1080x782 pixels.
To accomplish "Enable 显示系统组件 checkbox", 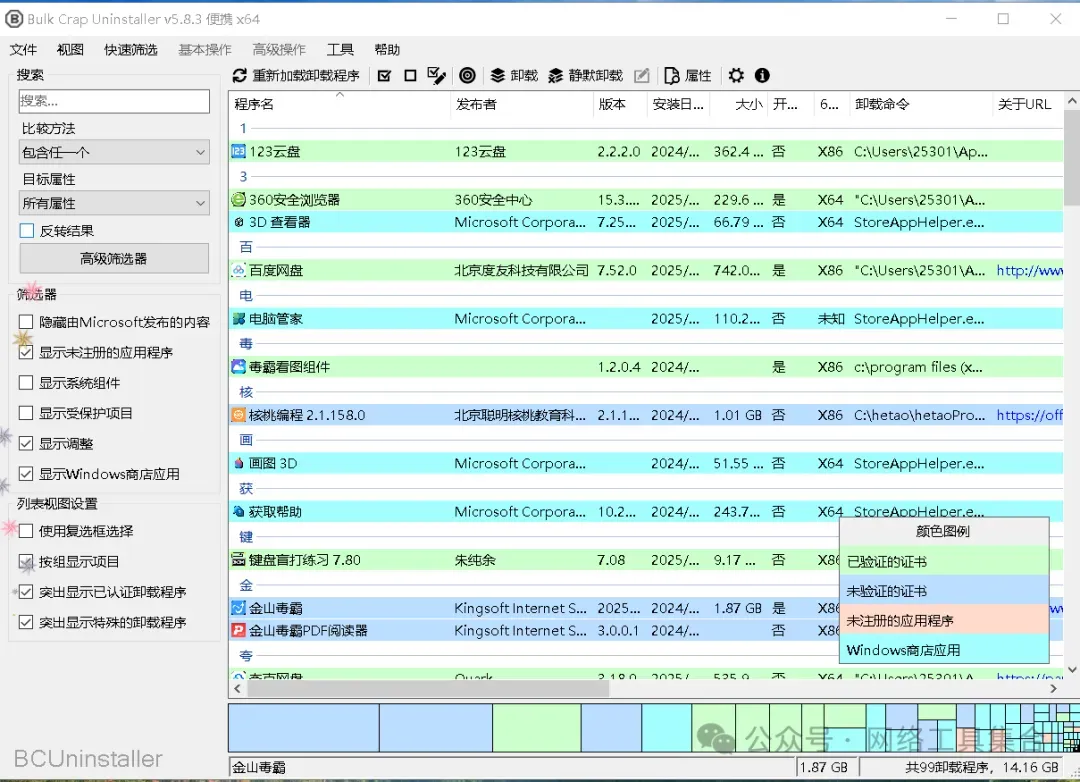I will pos(26,382).
